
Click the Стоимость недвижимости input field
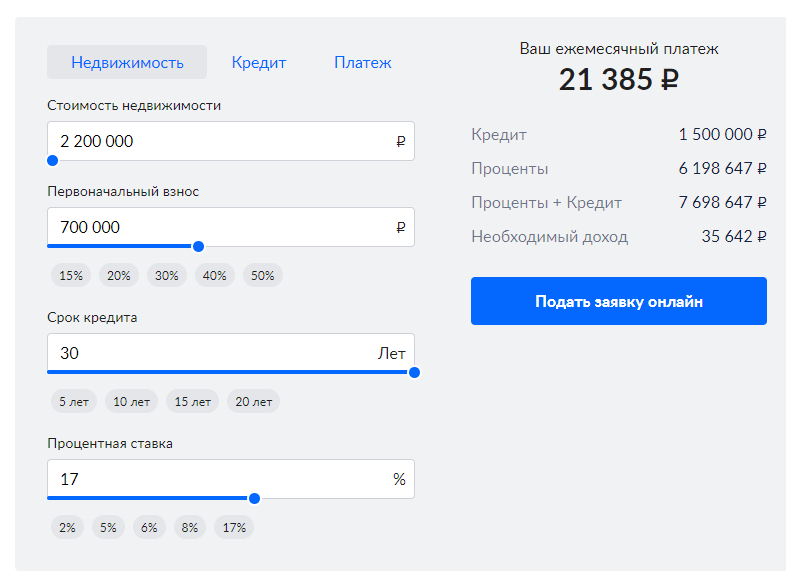coord(220,141)
